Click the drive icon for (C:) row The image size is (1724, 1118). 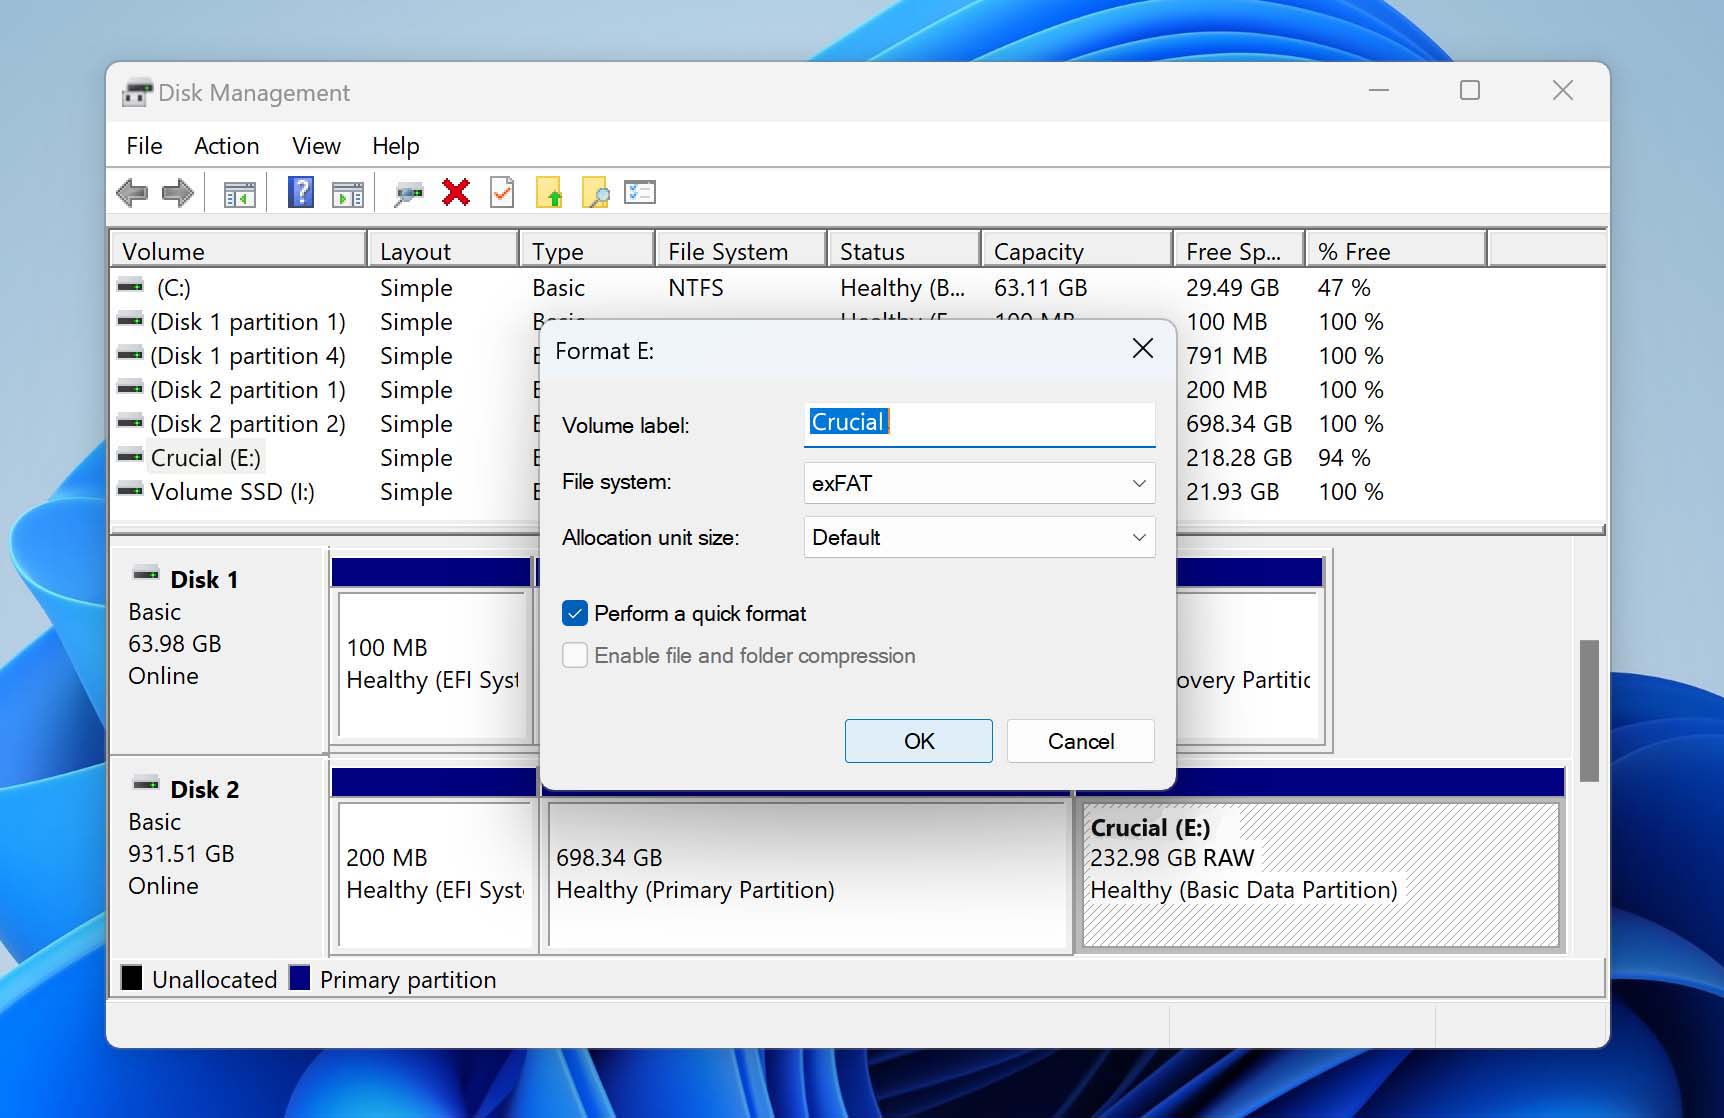[130, 287]
